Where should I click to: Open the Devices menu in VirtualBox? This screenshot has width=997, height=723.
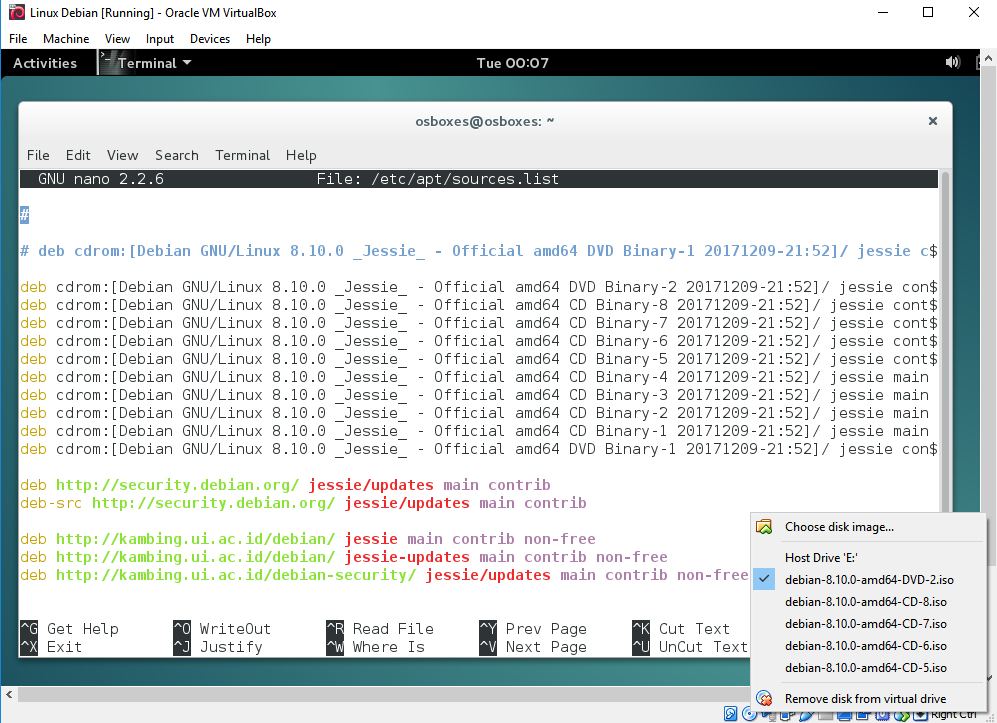coord(209,39)
